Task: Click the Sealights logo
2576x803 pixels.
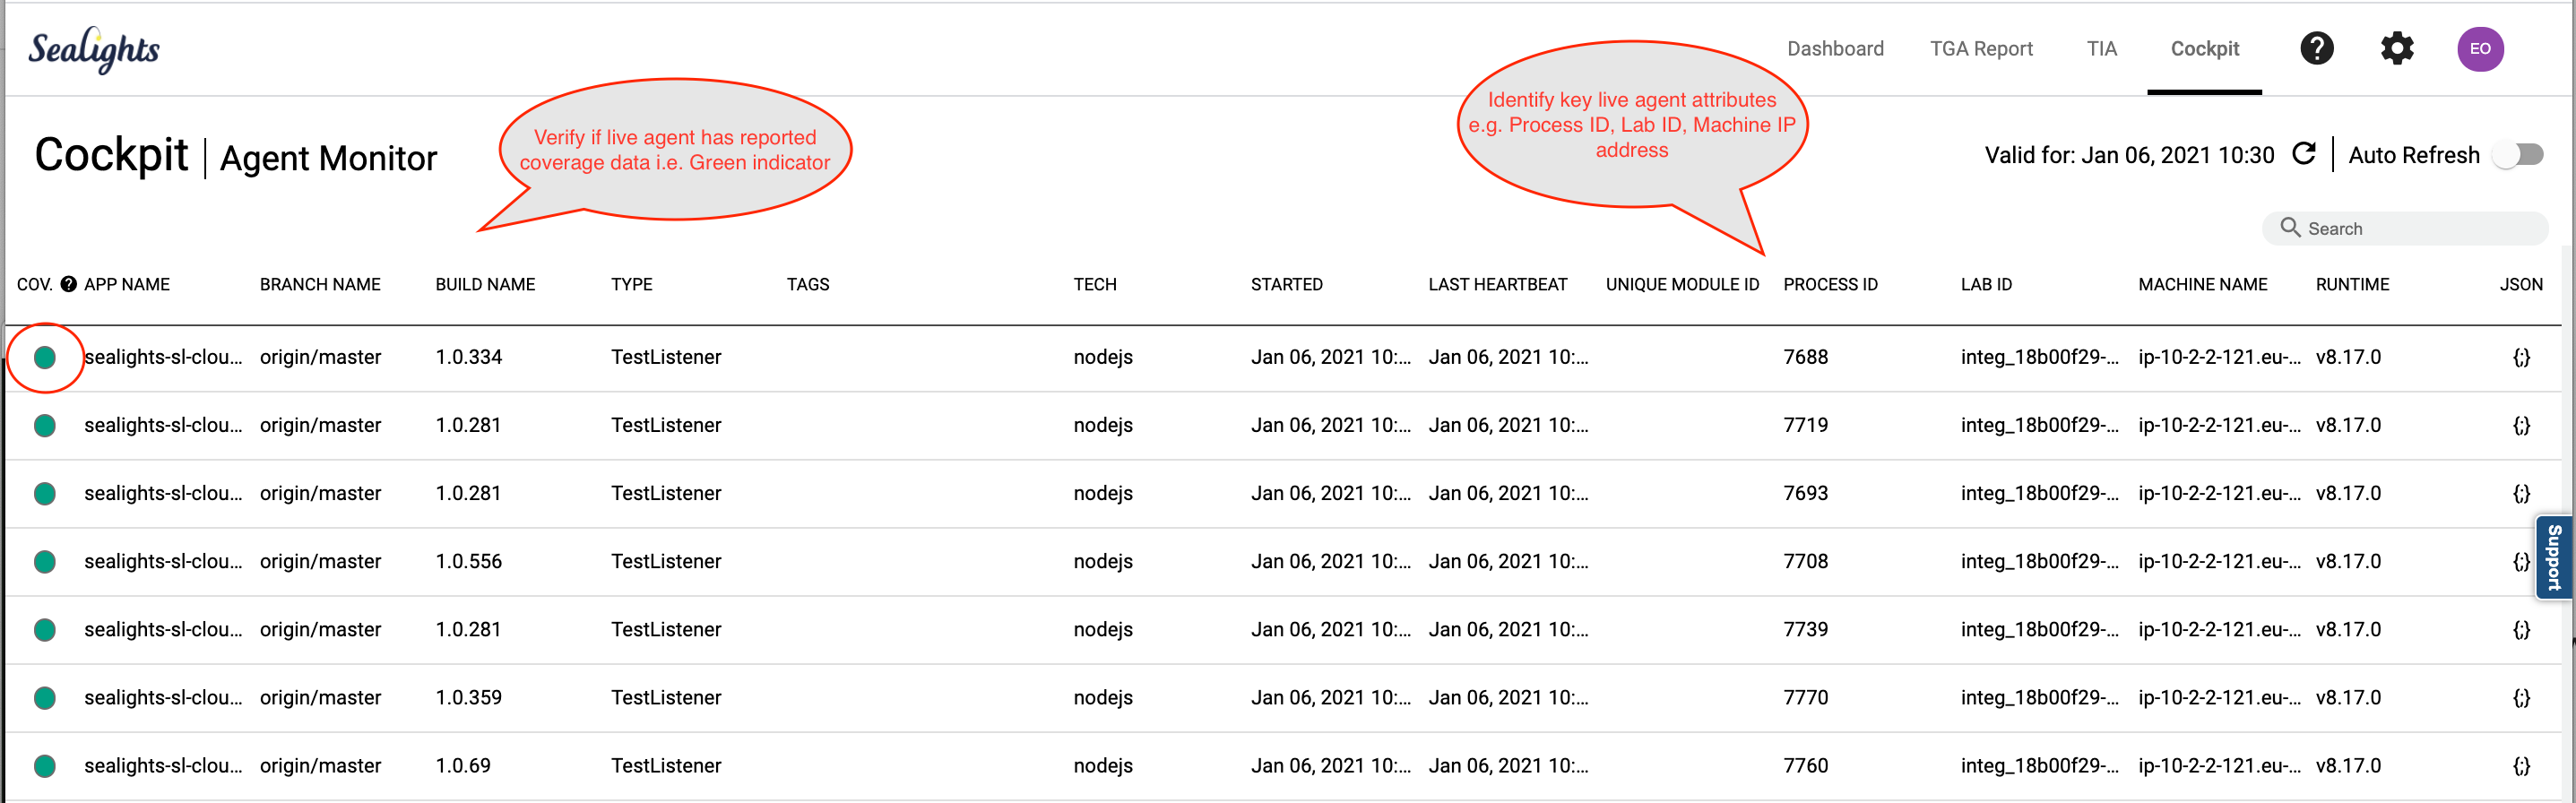Action: [94, 49]
